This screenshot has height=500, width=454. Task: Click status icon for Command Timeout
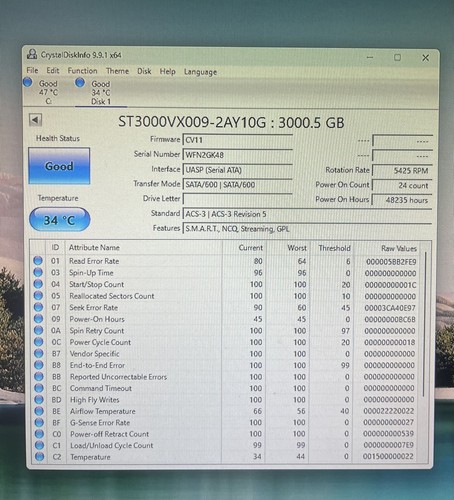click(39, 388)
